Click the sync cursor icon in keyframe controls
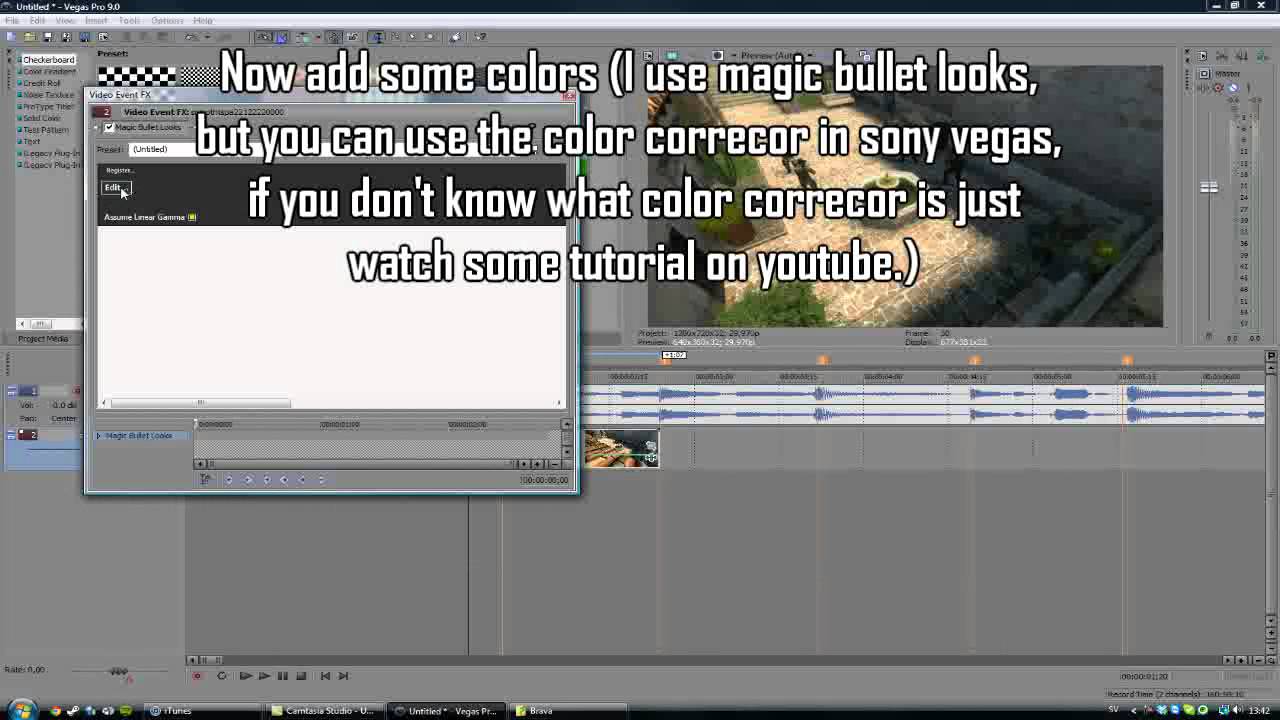Viewport: 1280px width, 720px height. coord(205,480)
